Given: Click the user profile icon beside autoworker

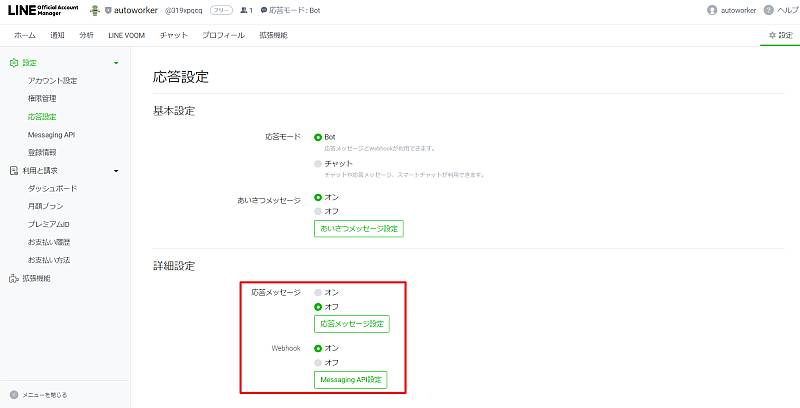Looking at the screenshot, I should click(712, 10).
